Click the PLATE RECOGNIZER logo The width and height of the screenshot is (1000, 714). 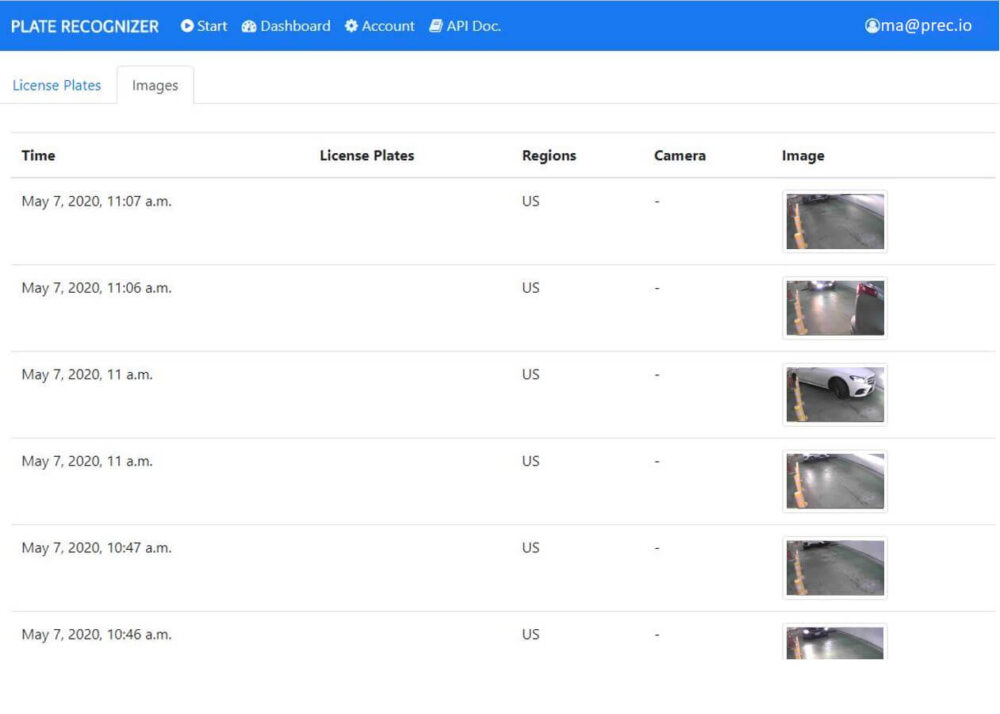85,27
